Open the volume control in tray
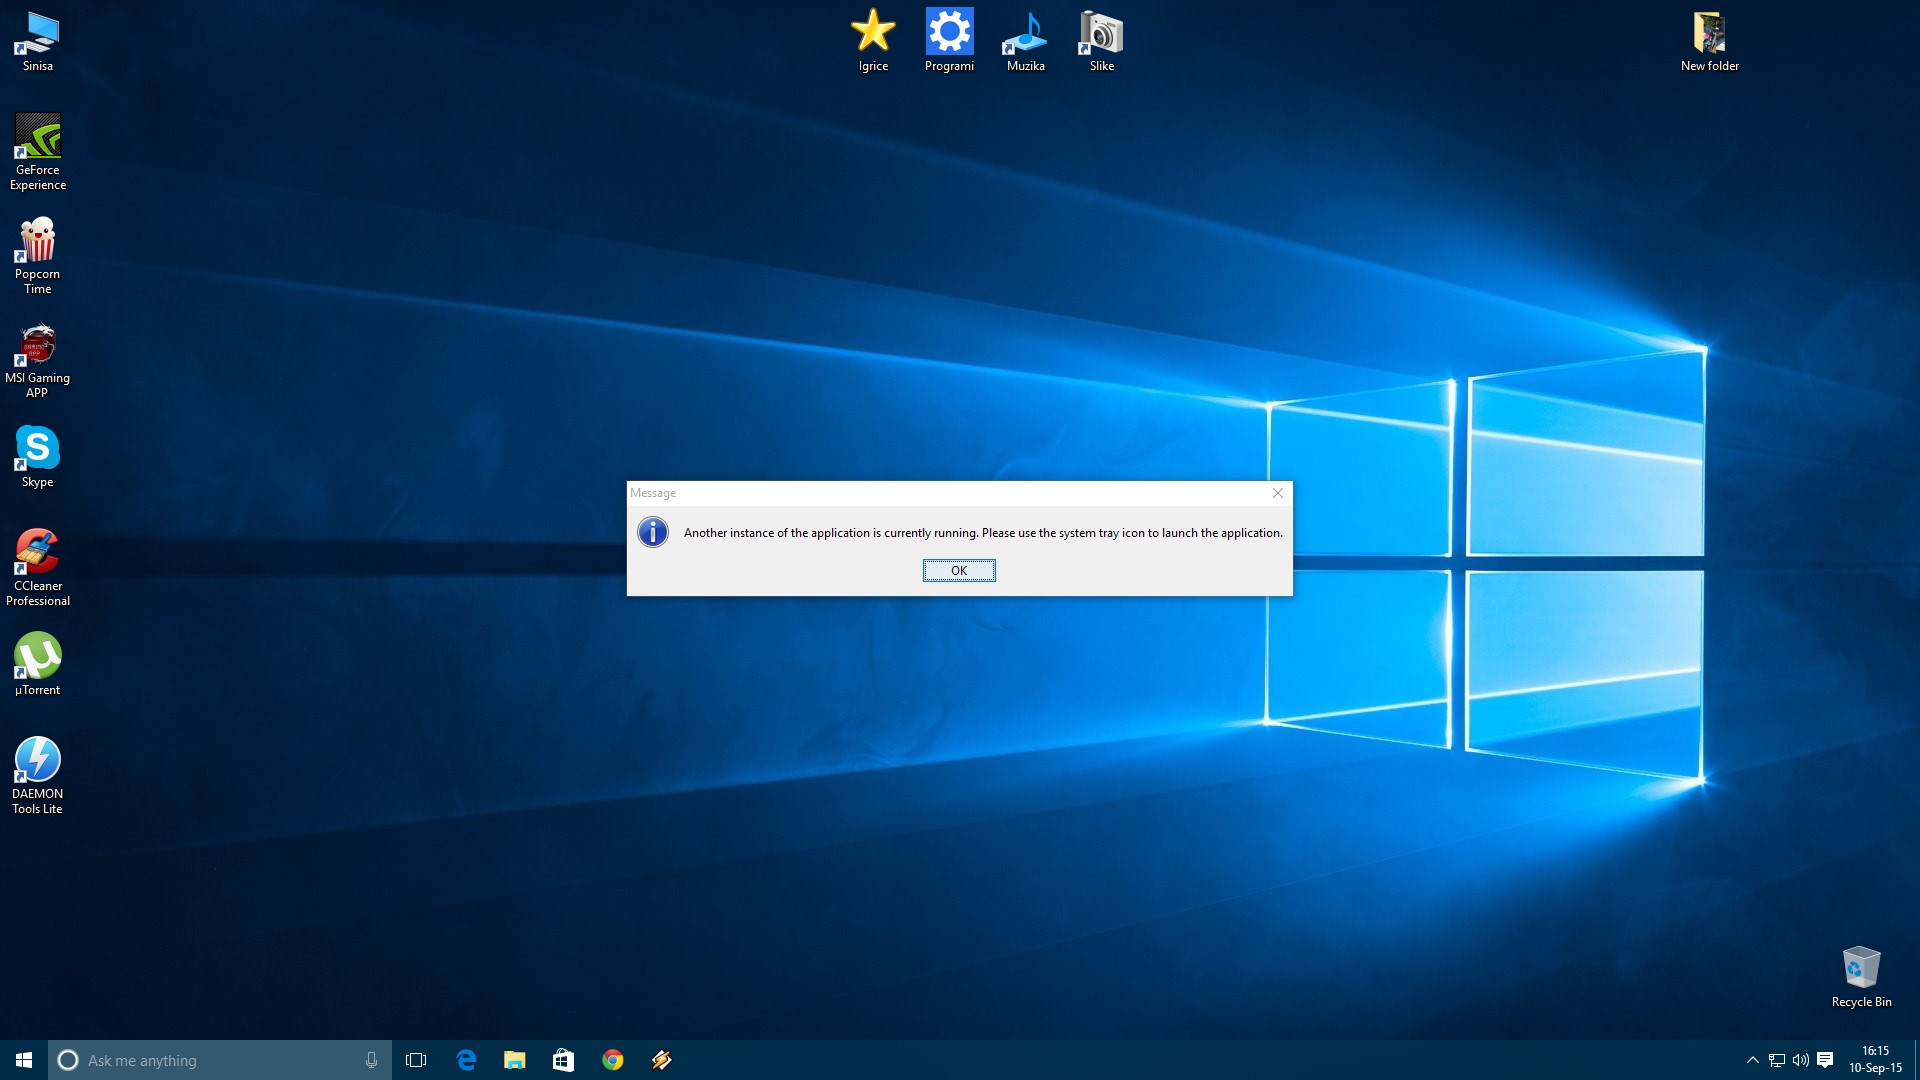Screen dimensions: 1920x1080 point(1800,1060)
